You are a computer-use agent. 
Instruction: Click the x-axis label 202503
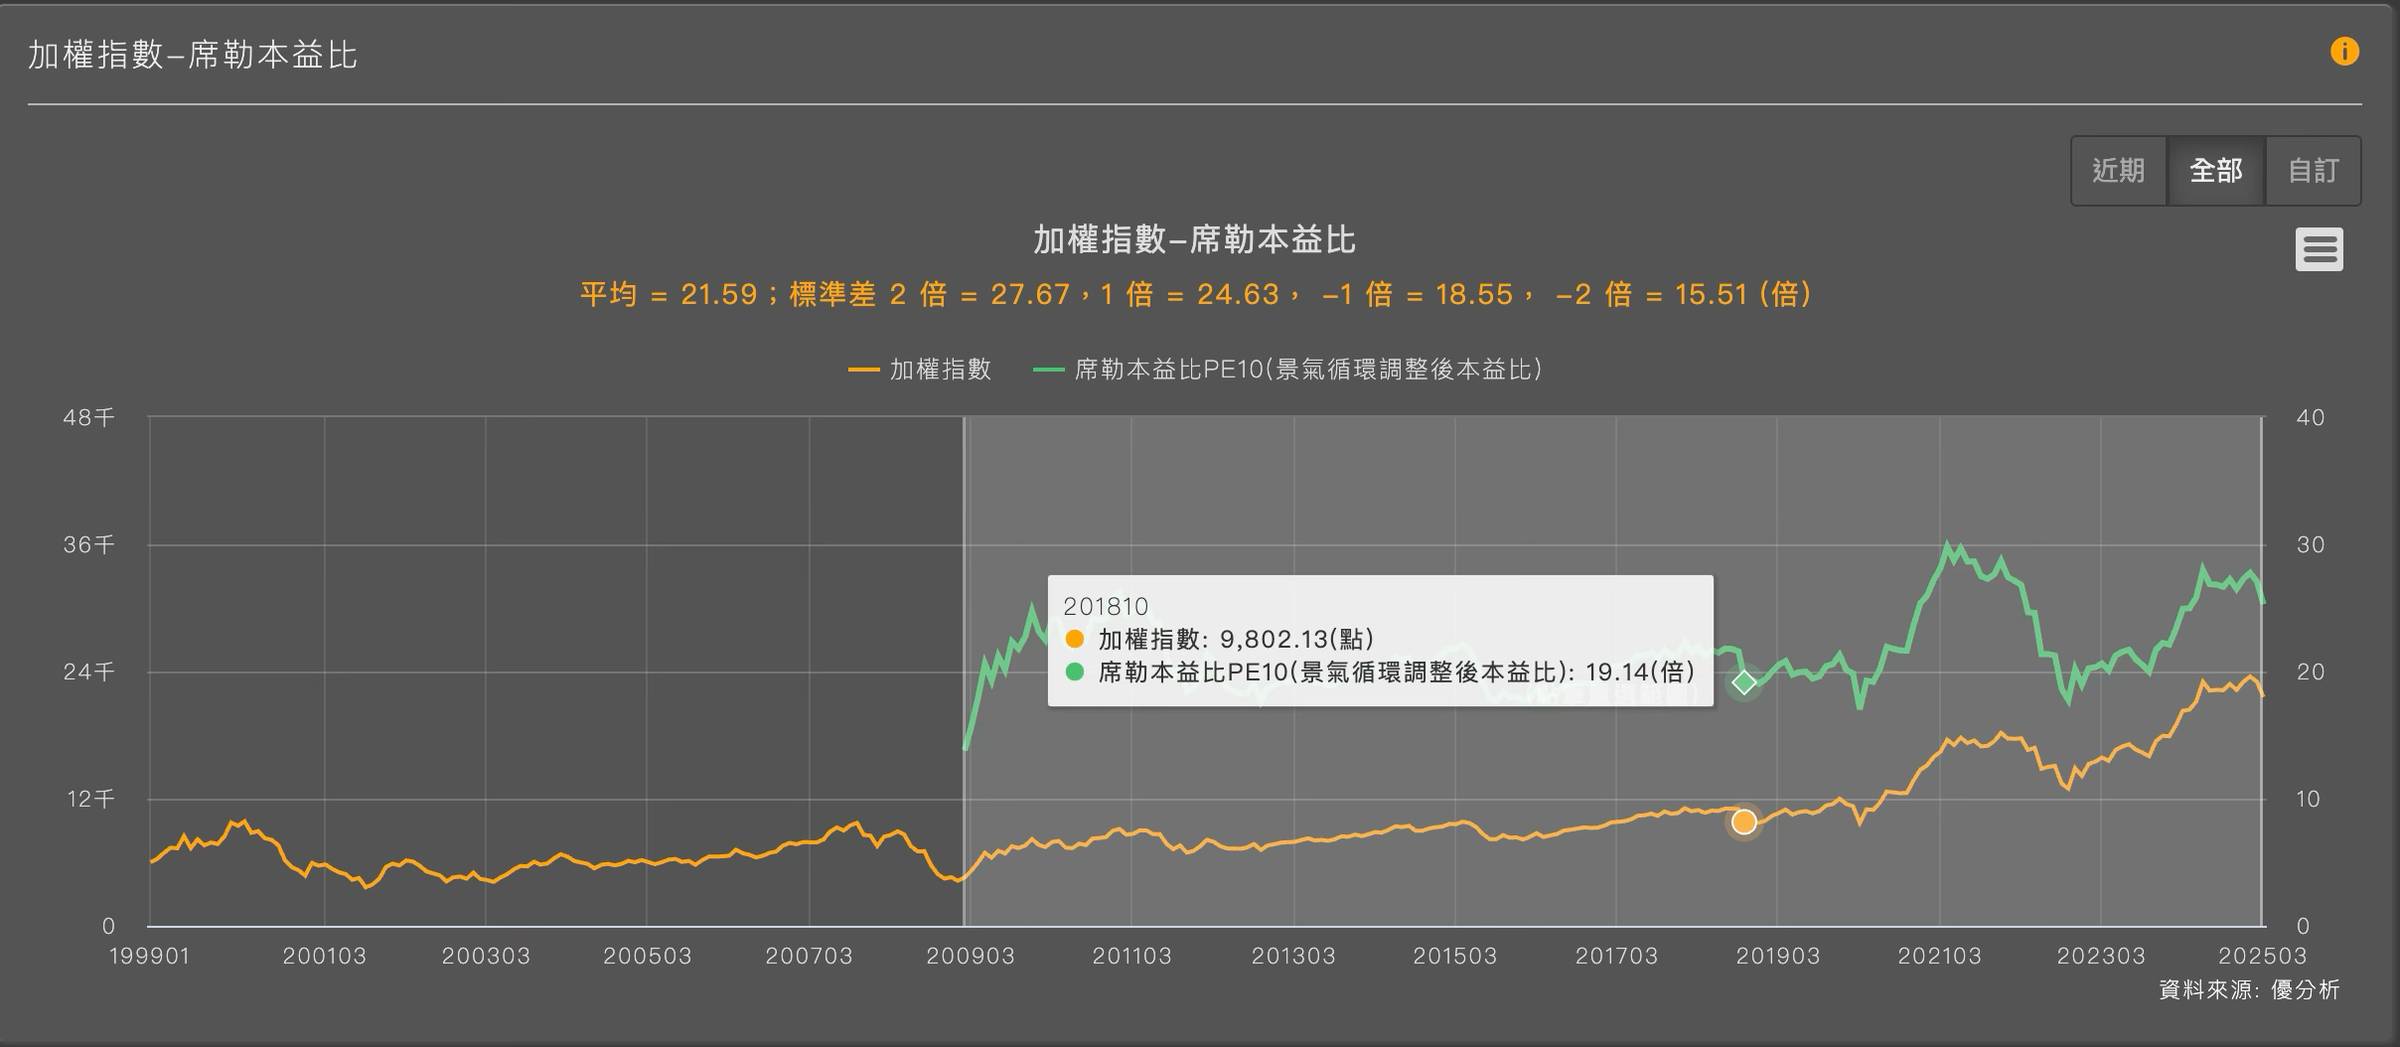point(2262,956)
